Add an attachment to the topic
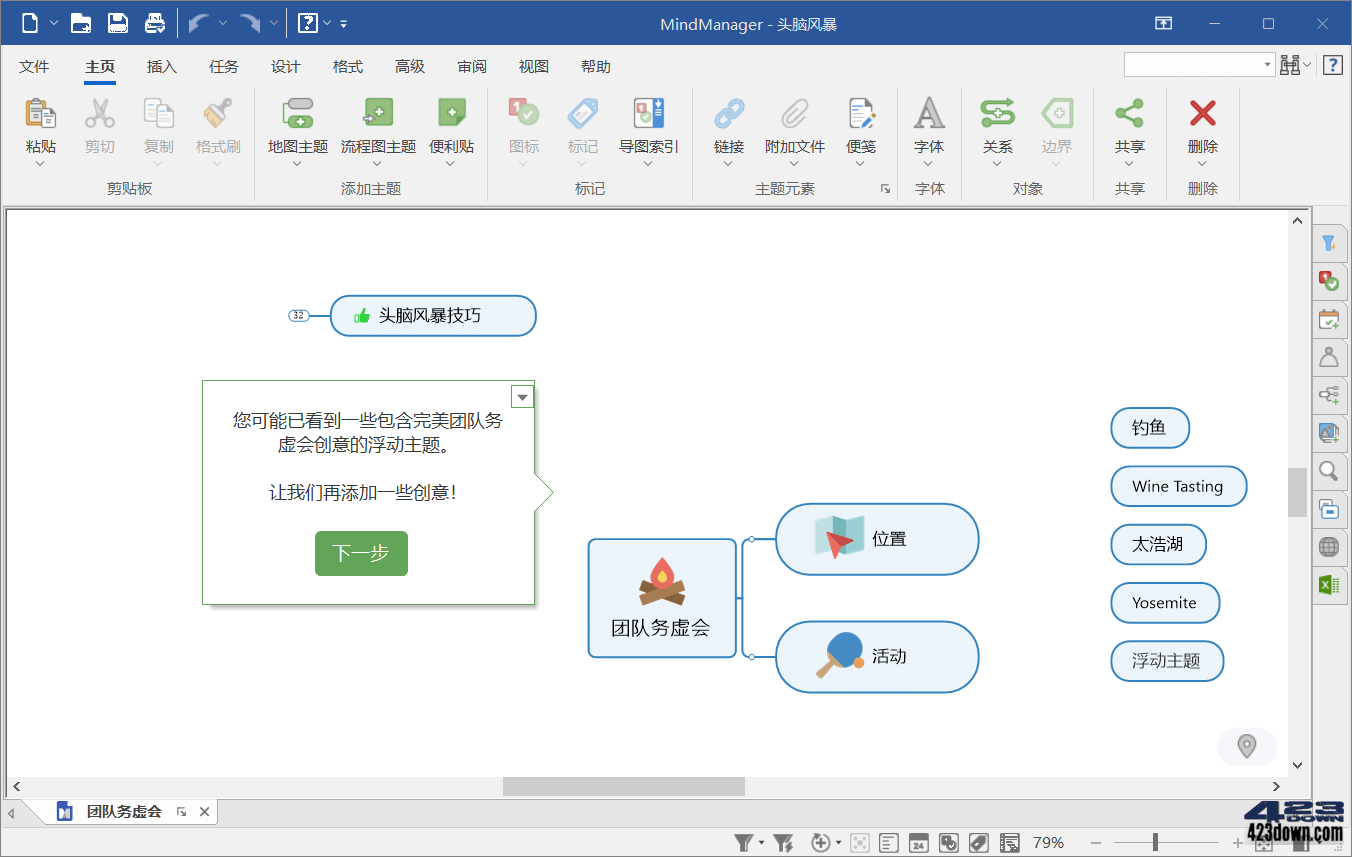Screen dimensions: 1352x857 [x=793, y=130]
